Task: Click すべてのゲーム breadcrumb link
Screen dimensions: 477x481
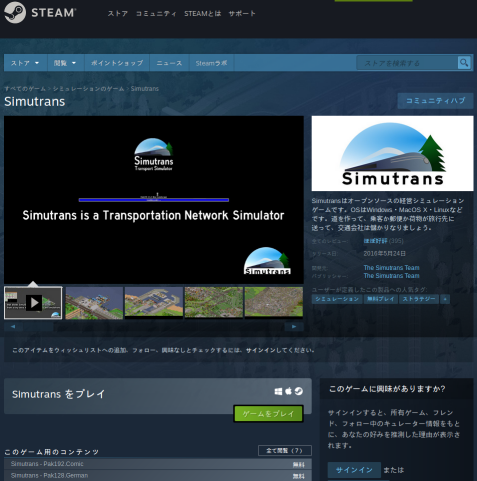Action: [x=25, y=89]
